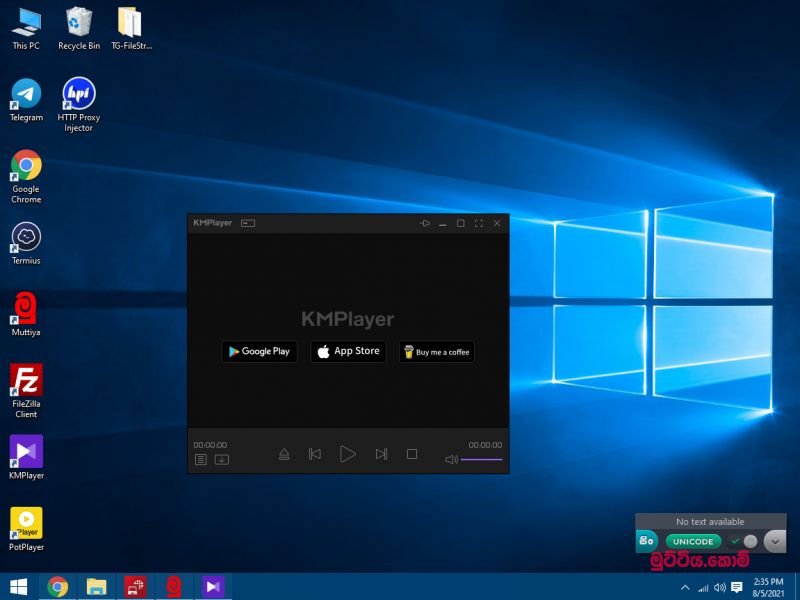Viewport: 800px width, 600px height.
Task: Skip to the previous track in KMPlayer
Action: point(315,454)
